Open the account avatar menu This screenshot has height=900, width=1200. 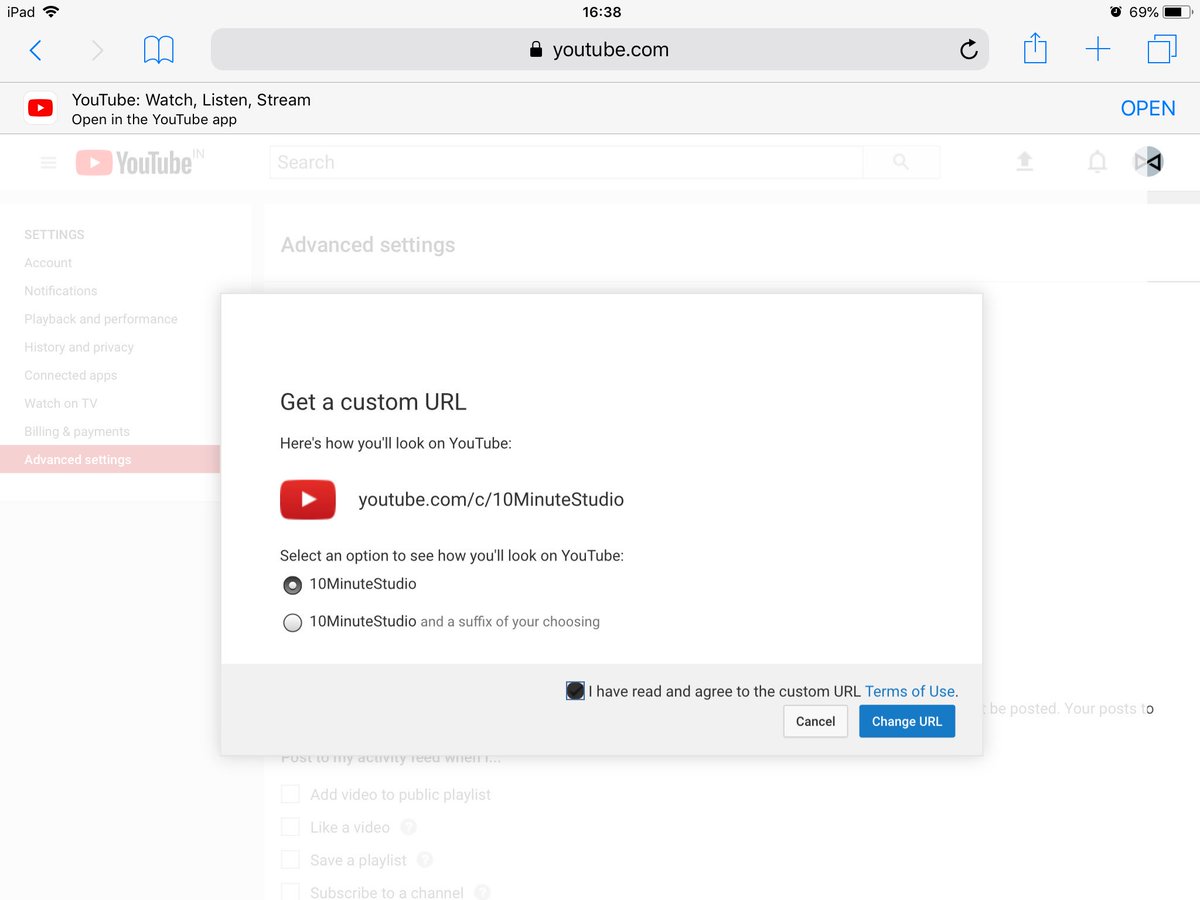click(1148, 162)
